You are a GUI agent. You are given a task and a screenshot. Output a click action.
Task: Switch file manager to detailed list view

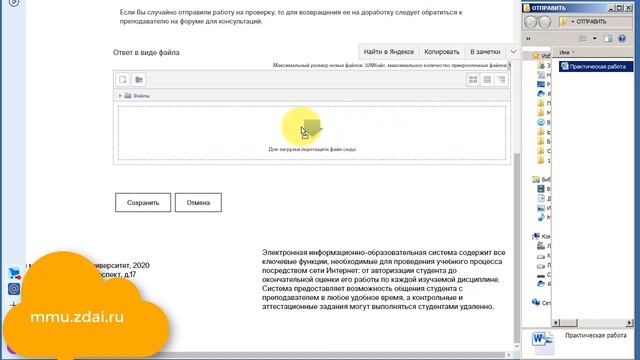487,80
